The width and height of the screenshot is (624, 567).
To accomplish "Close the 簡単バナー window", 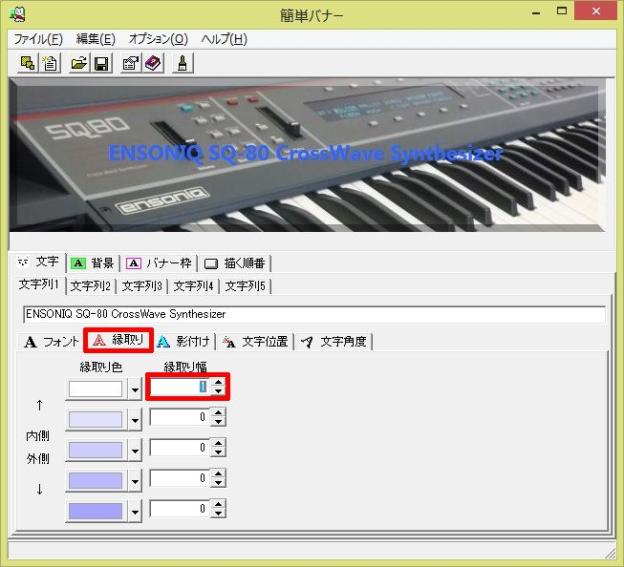I will (x=596, y=12).
